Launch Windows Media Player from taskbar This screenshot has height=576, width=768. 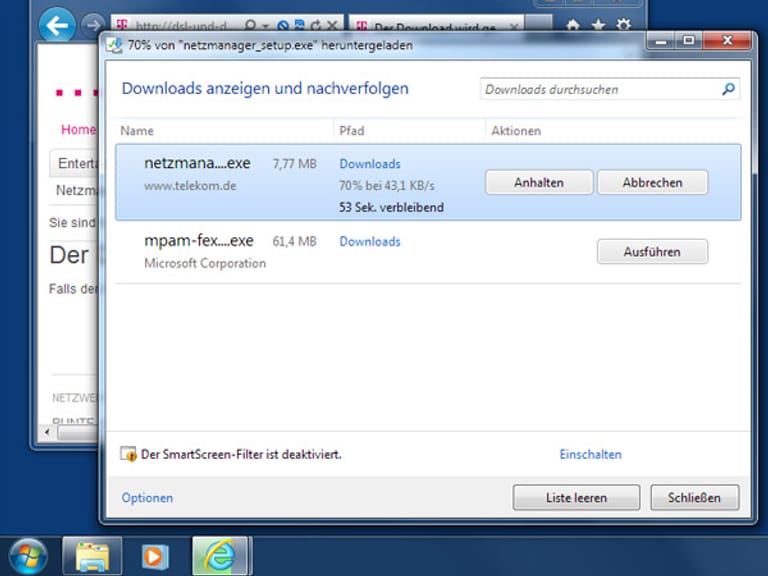(155, 556)
